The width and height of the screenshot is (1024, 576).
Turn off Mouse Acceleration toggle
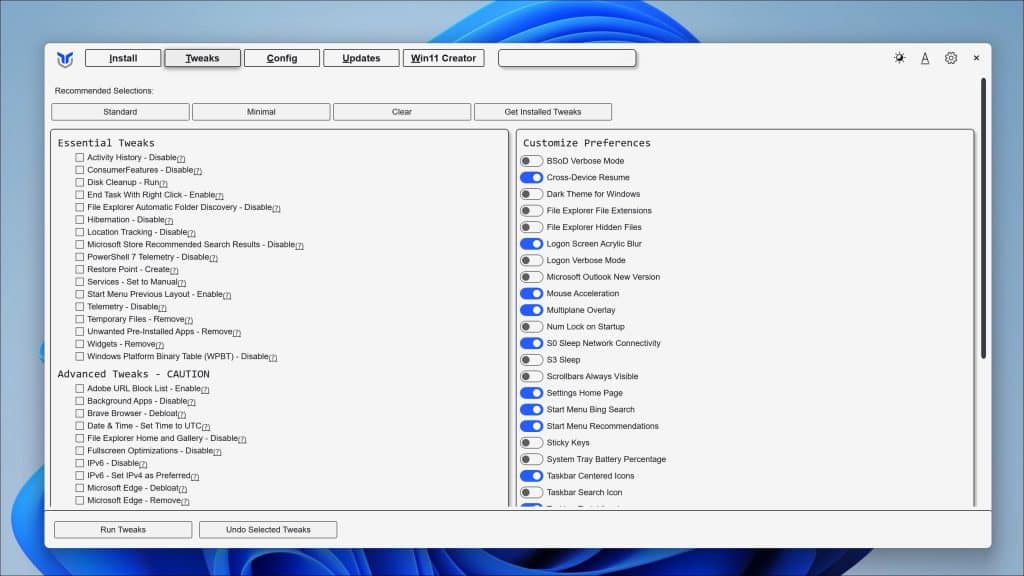pos(532,293)
